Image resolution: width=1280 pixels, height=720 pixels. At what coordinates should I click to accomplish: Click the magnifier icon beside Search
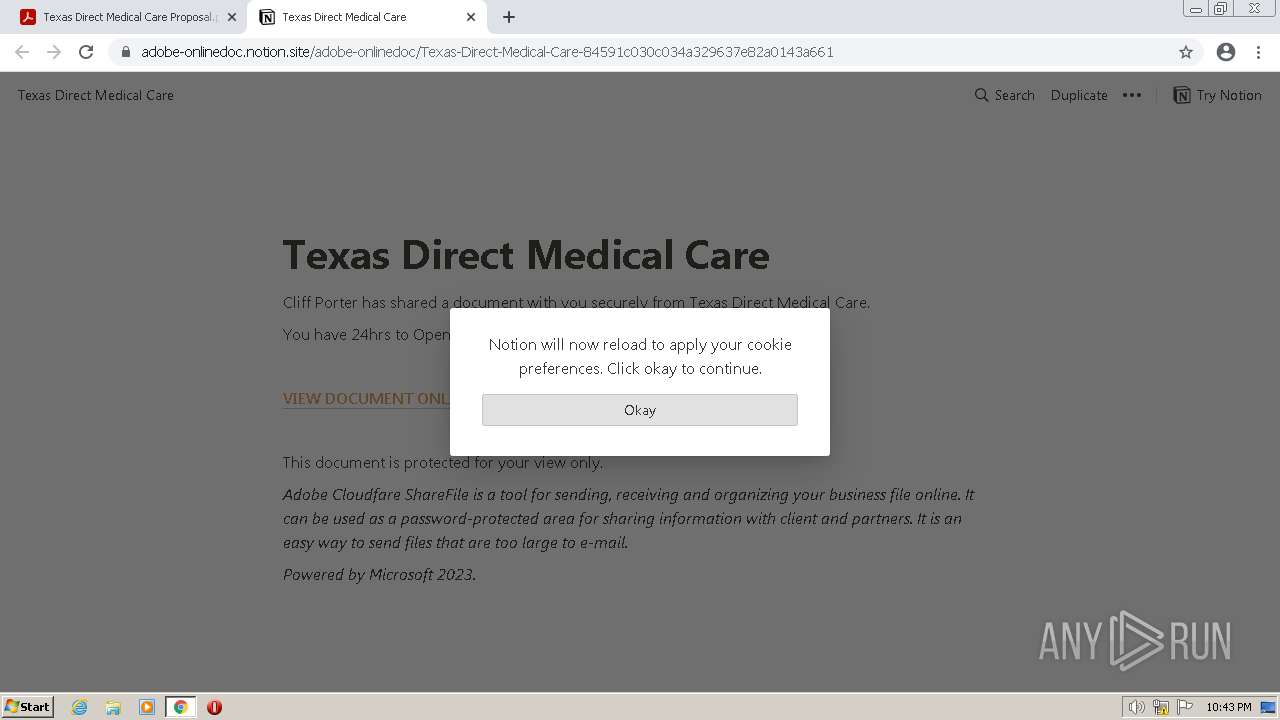[x=981, y=95]
